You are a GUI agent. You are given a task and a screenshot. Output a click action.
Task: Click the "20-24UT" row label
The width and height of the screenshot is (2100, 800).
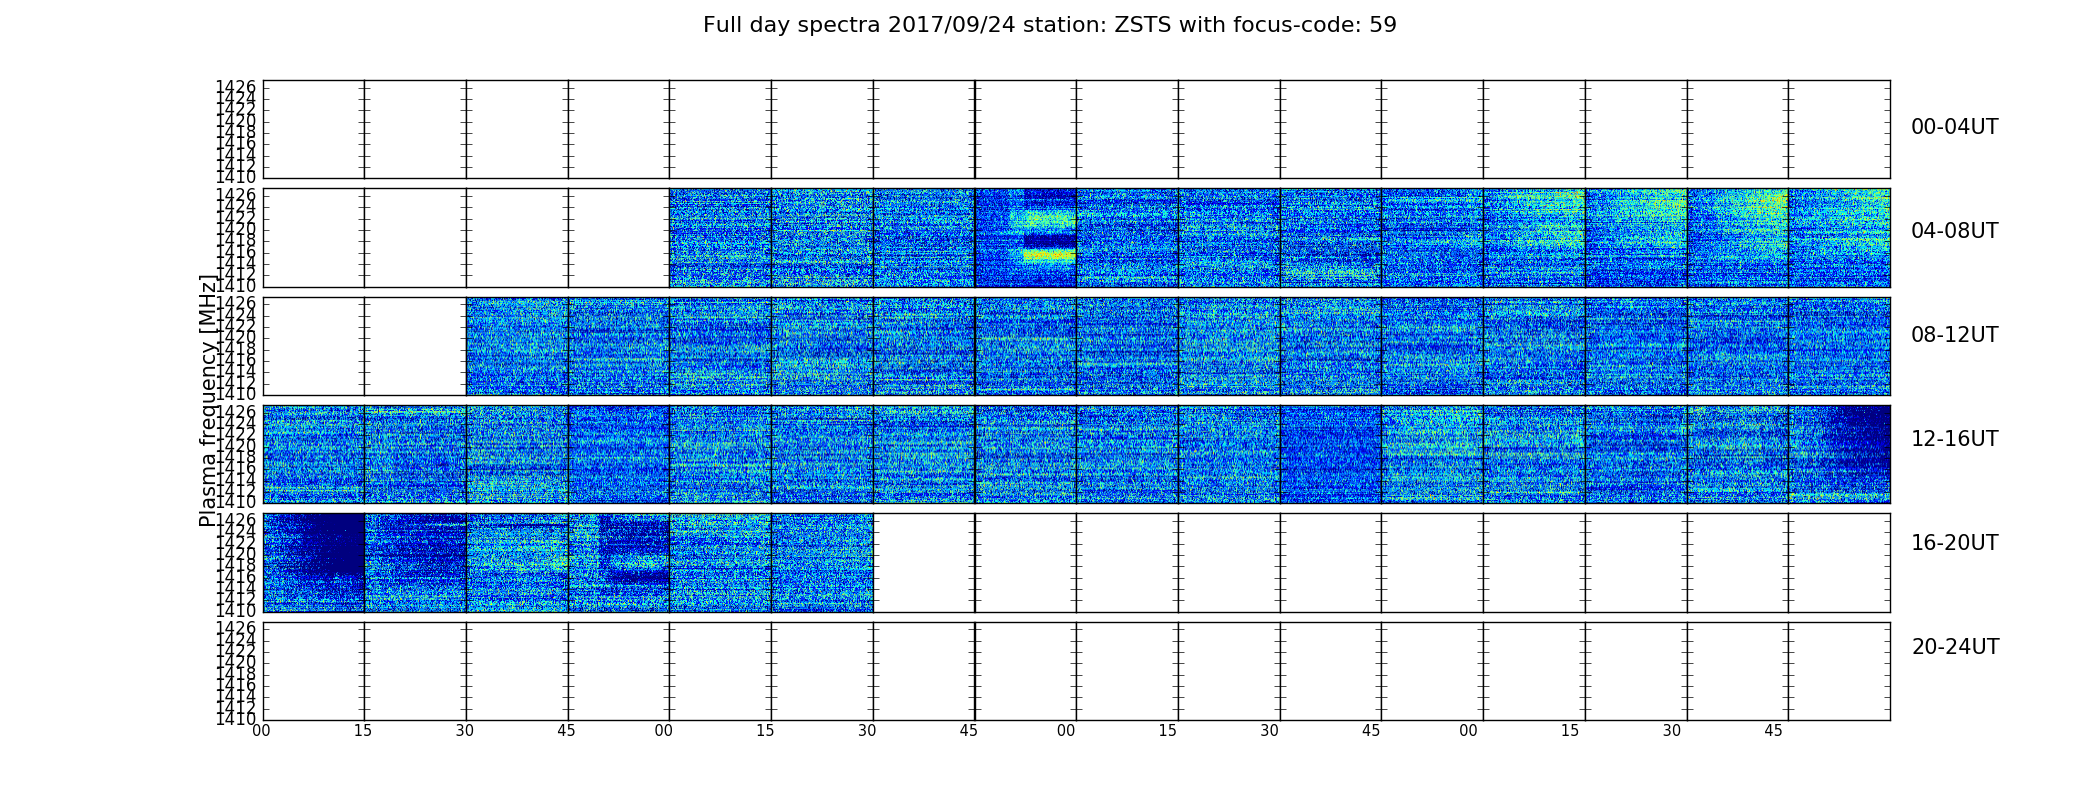[1955, 647]
